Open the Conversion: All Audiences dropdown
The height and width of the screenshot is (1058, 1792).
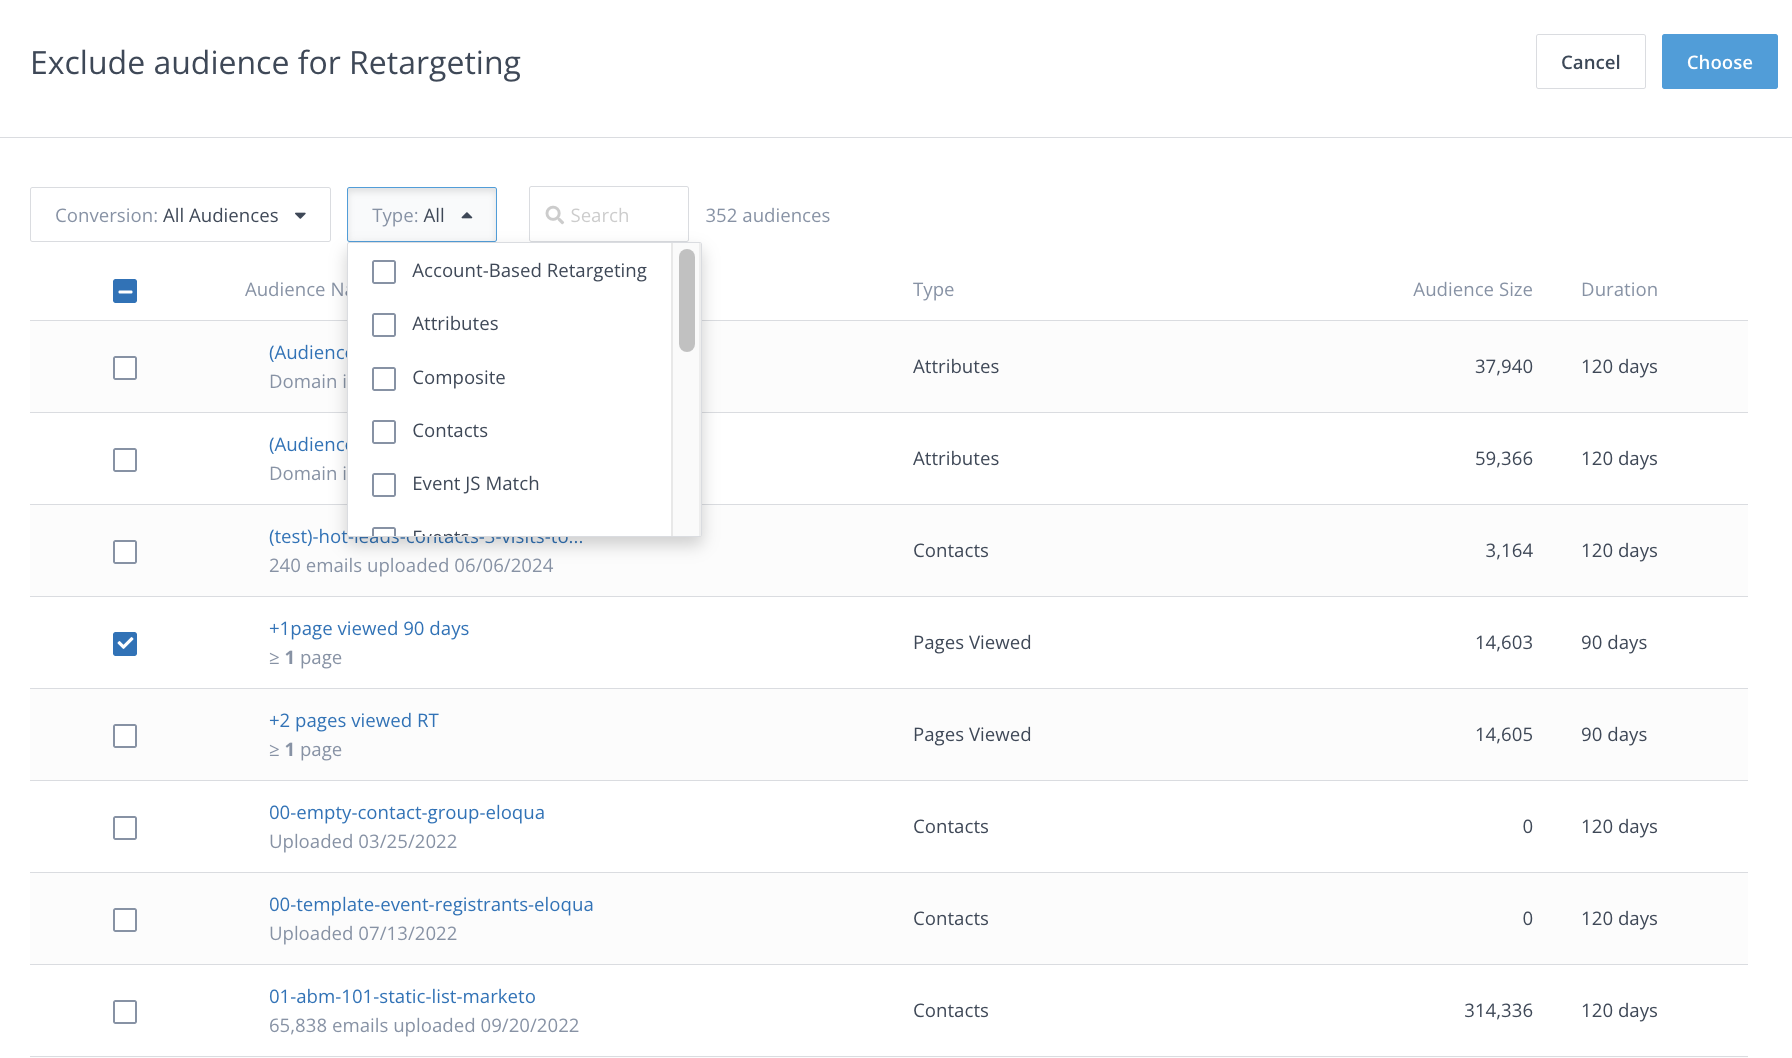tap(180, 215)
